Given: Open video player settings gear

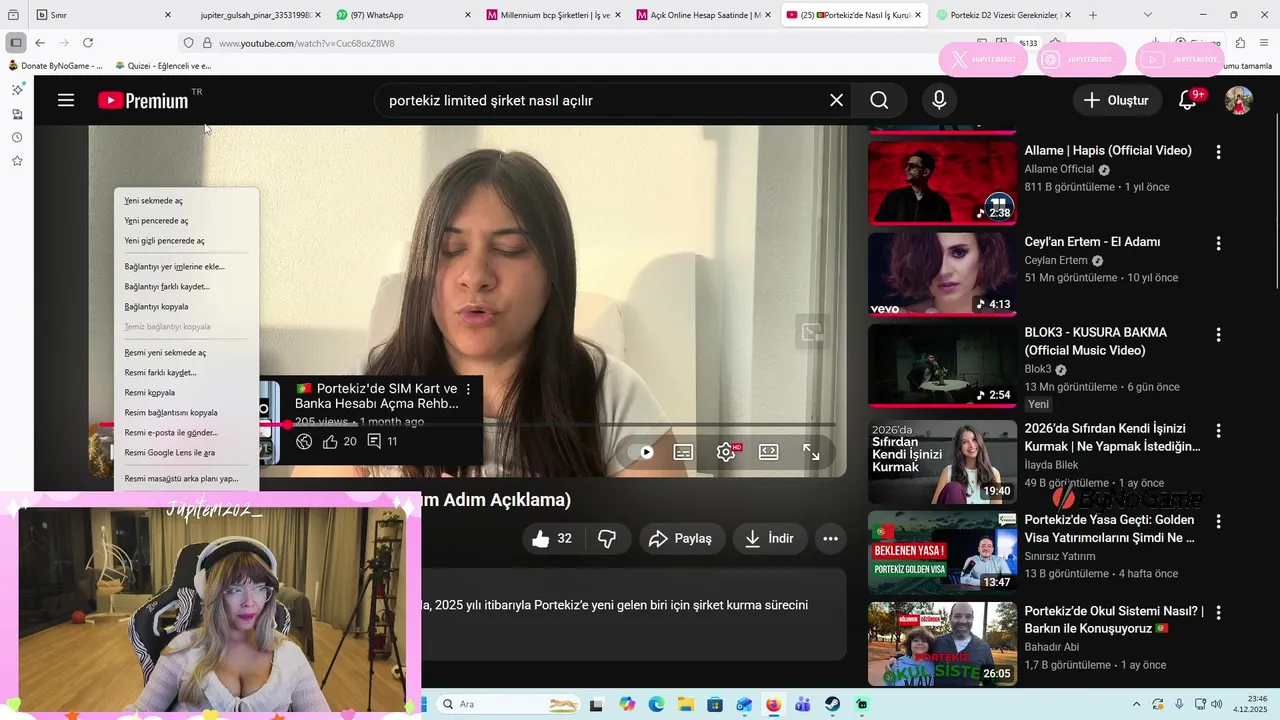Looking at the screenshot, I should click(x=726, y=452).
